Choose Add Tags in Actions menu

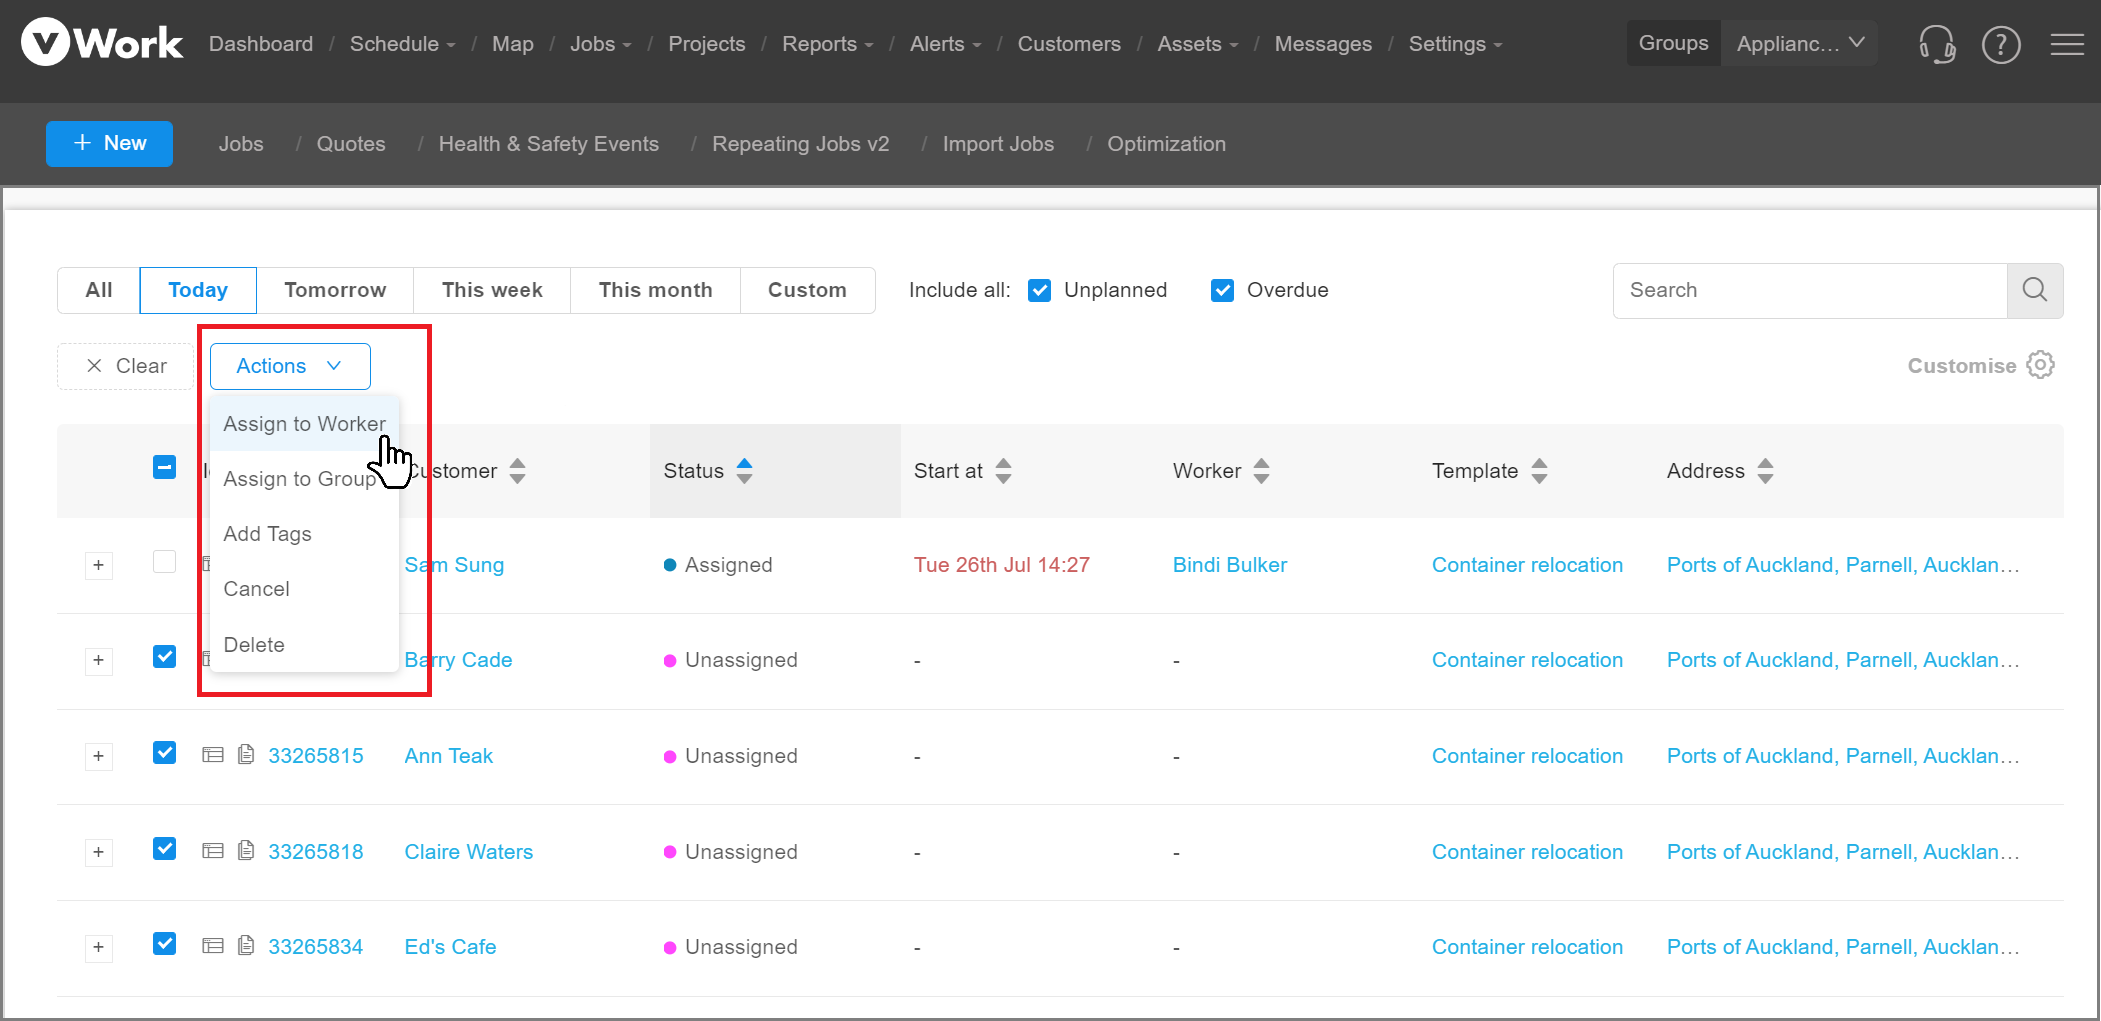[x=267, y=534]
